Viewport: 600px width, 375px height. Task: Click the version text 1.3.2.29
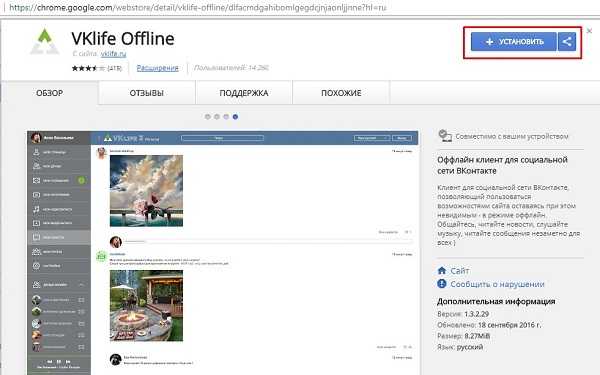click(x=476, y=314)
